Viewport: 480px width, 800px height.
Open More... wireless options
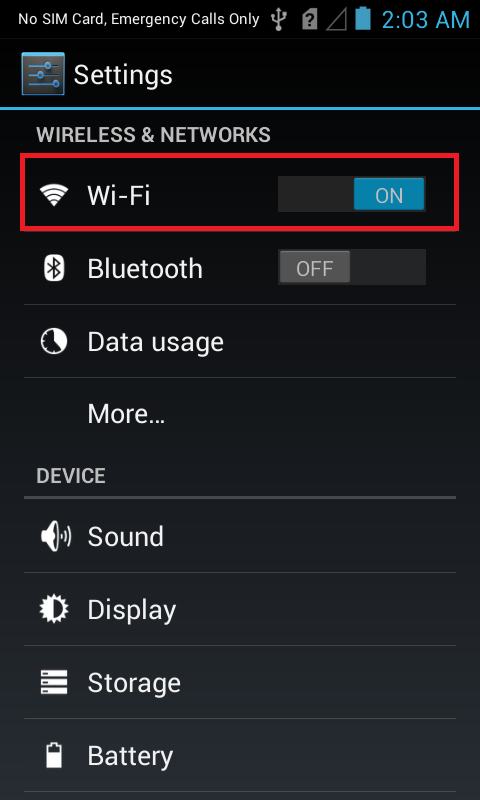pyautogui.click(x=240, y=414)
